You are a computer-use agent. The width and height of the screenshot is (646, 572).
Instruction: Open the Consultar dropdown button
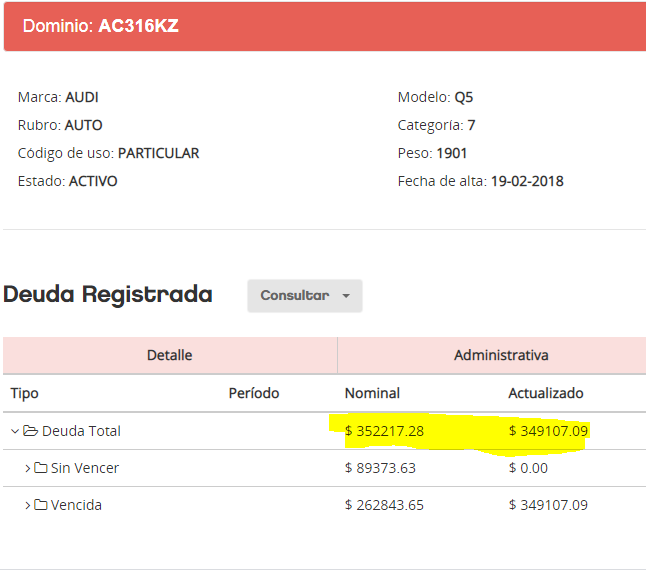point(305,295)
